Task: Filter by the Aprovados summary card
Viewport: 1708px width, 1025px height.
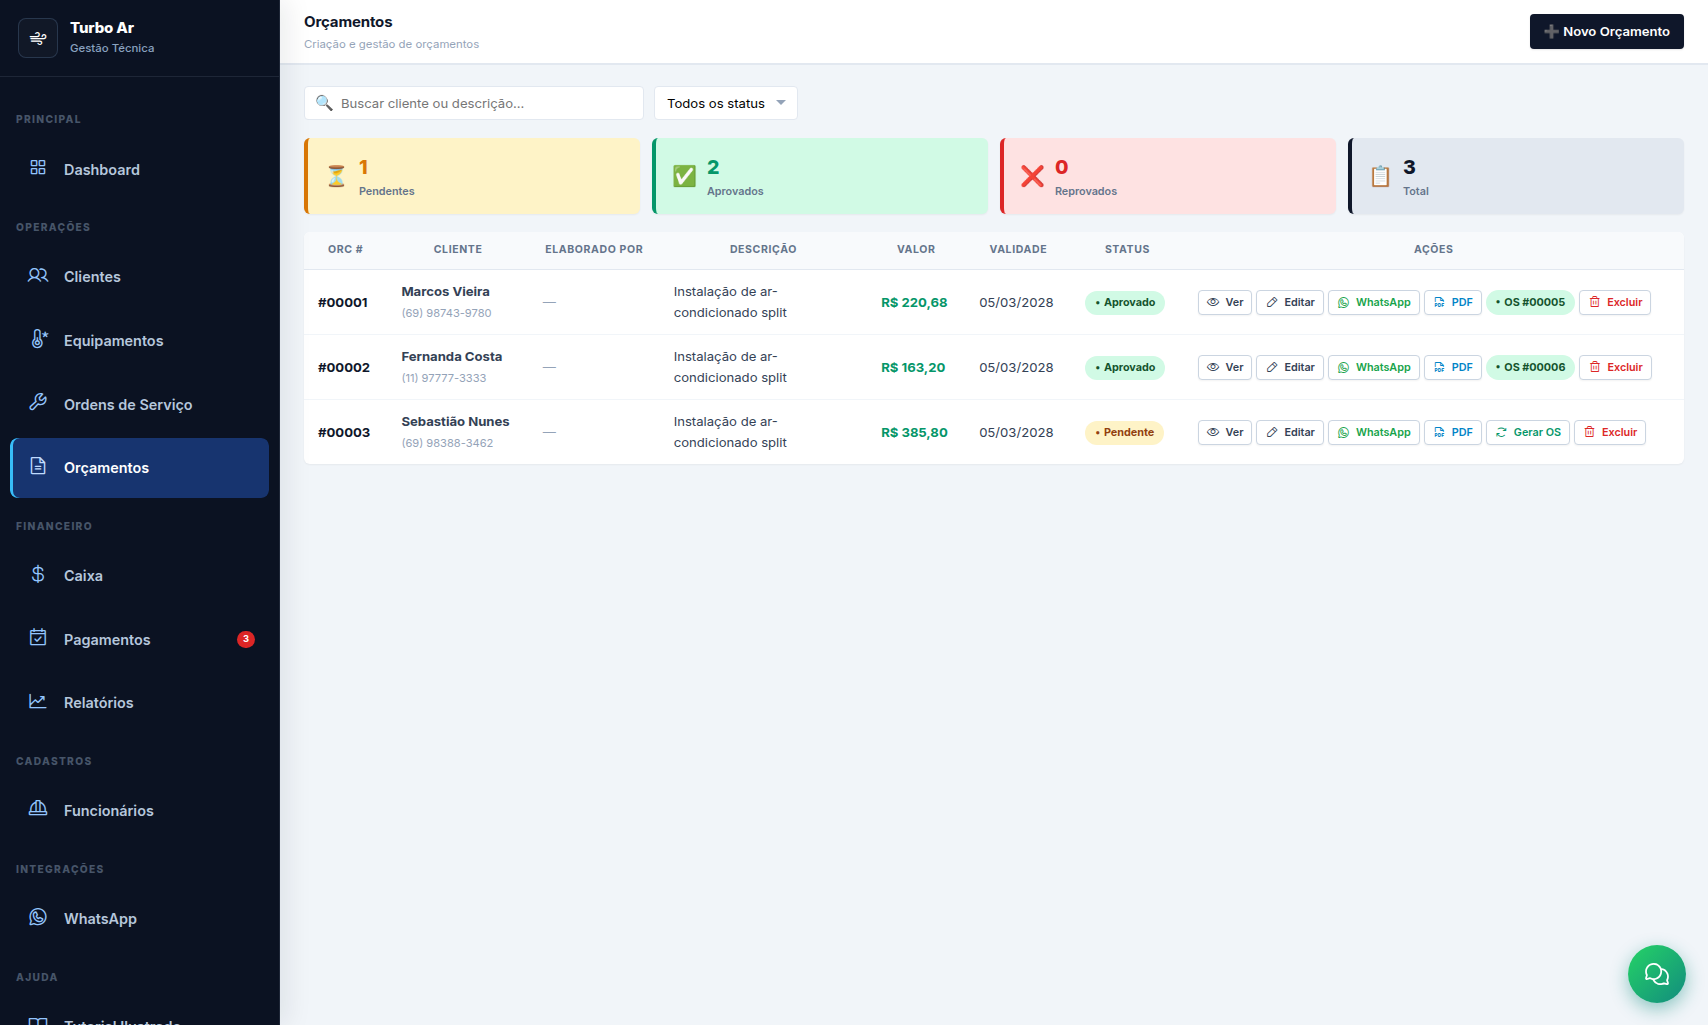Action: coord(820,176)
